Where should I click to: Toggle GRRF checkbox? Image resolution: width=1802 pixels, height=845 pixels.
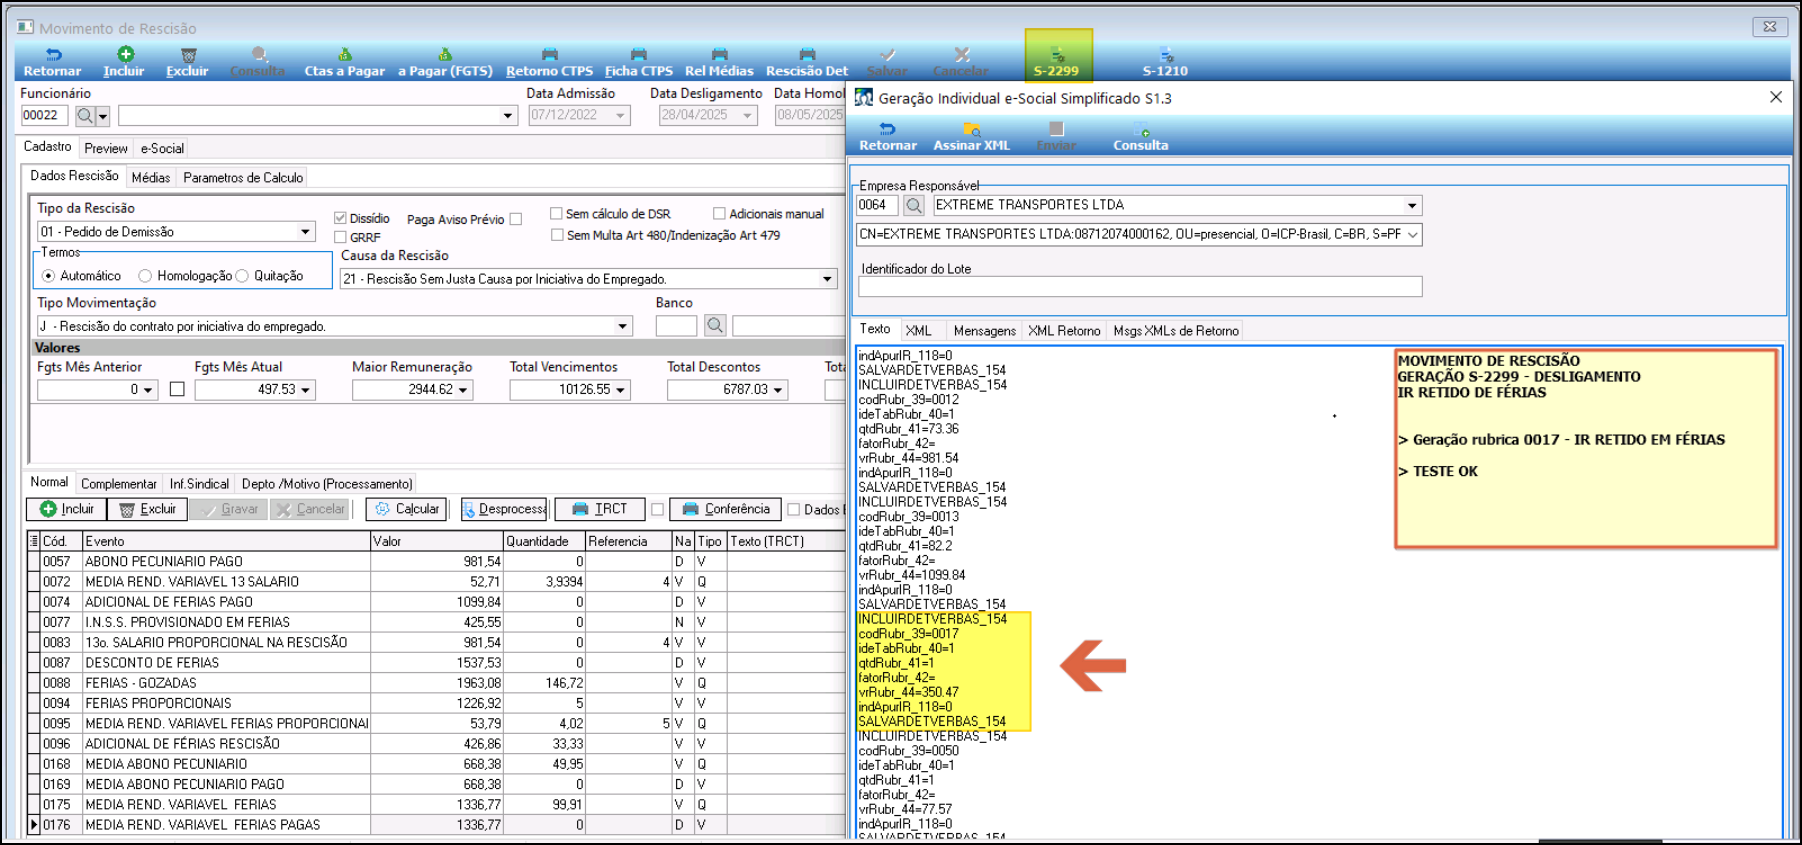tap(340, 237)
